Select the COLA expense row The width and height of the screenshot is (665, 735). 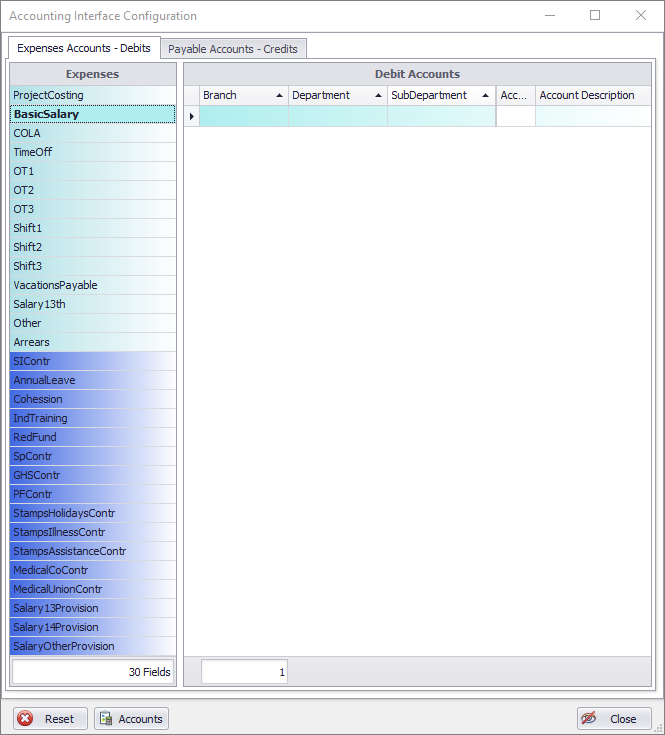click(x=93, y=133)
